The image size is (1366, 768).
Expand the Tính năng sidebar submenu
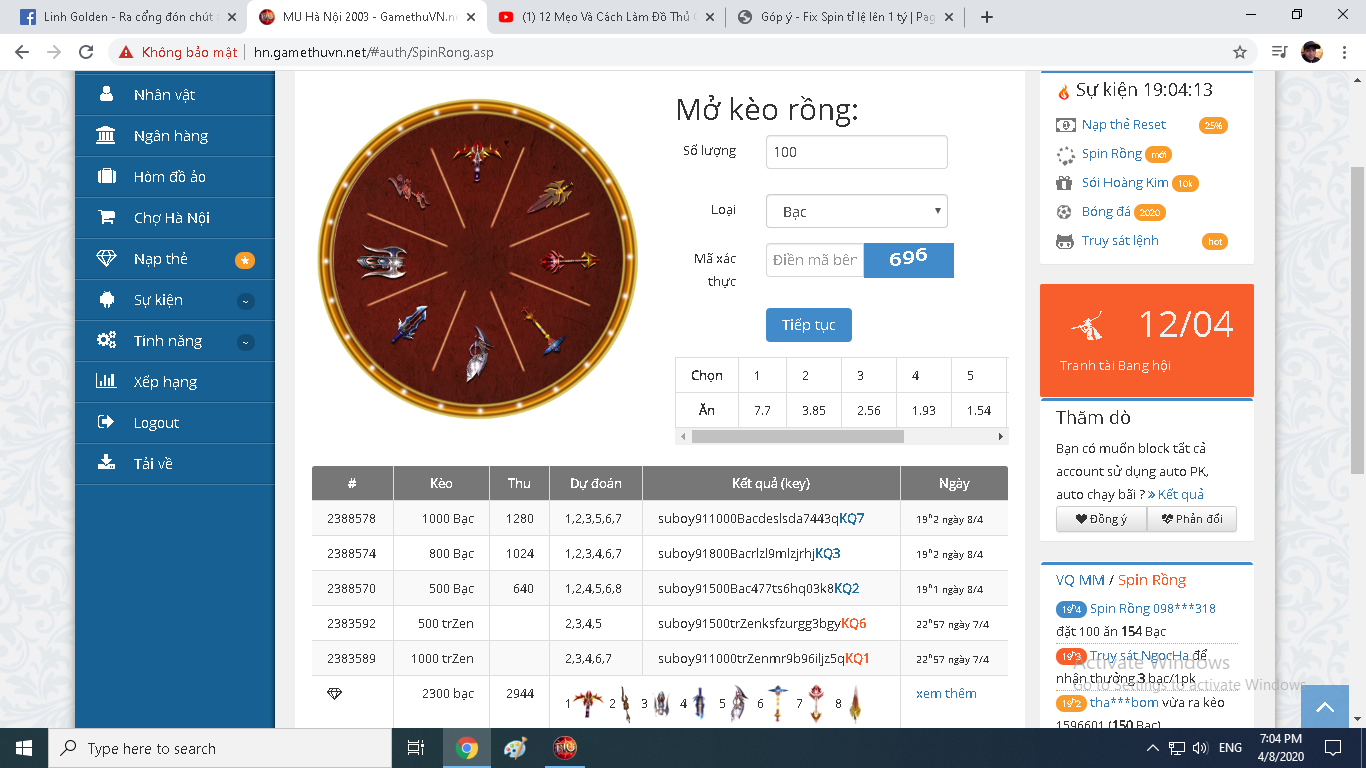point(245,342)
